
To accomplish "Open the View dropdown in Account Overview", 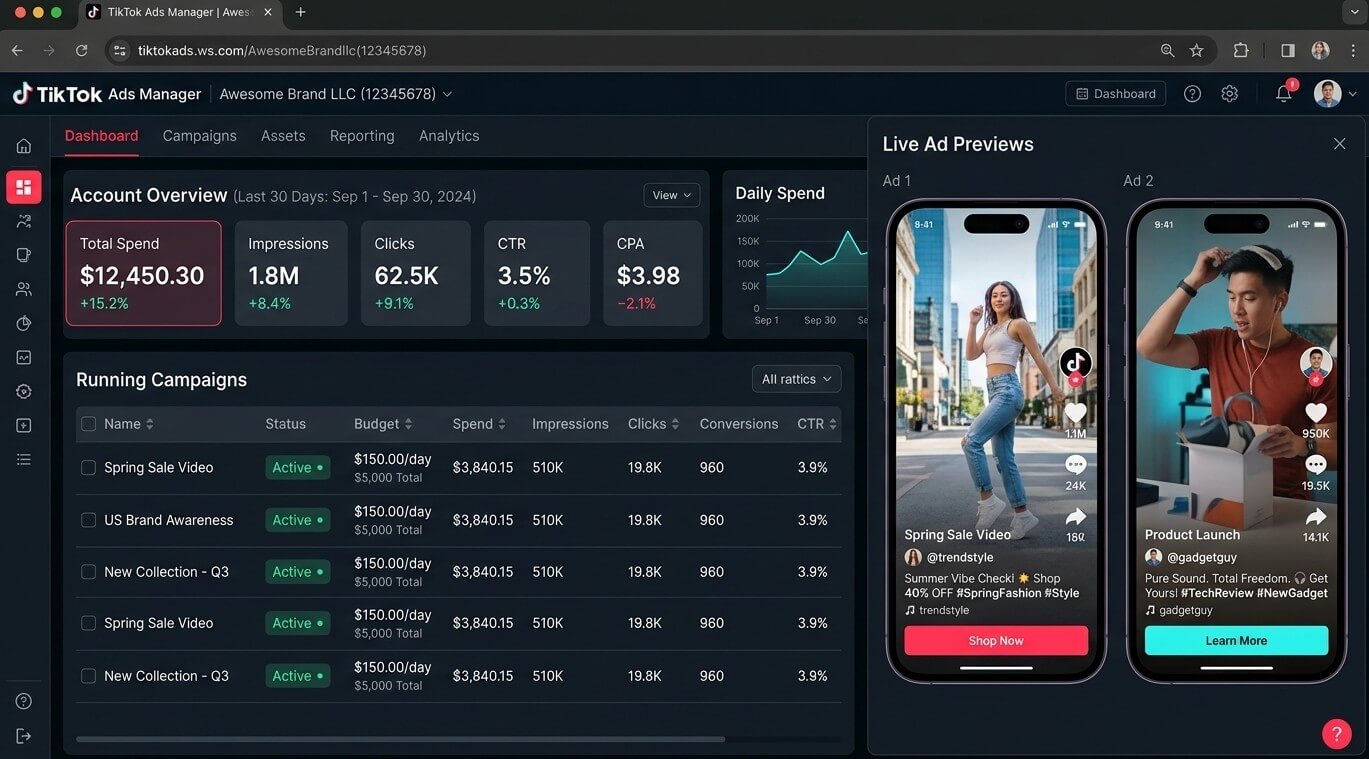I will (671, 195).
